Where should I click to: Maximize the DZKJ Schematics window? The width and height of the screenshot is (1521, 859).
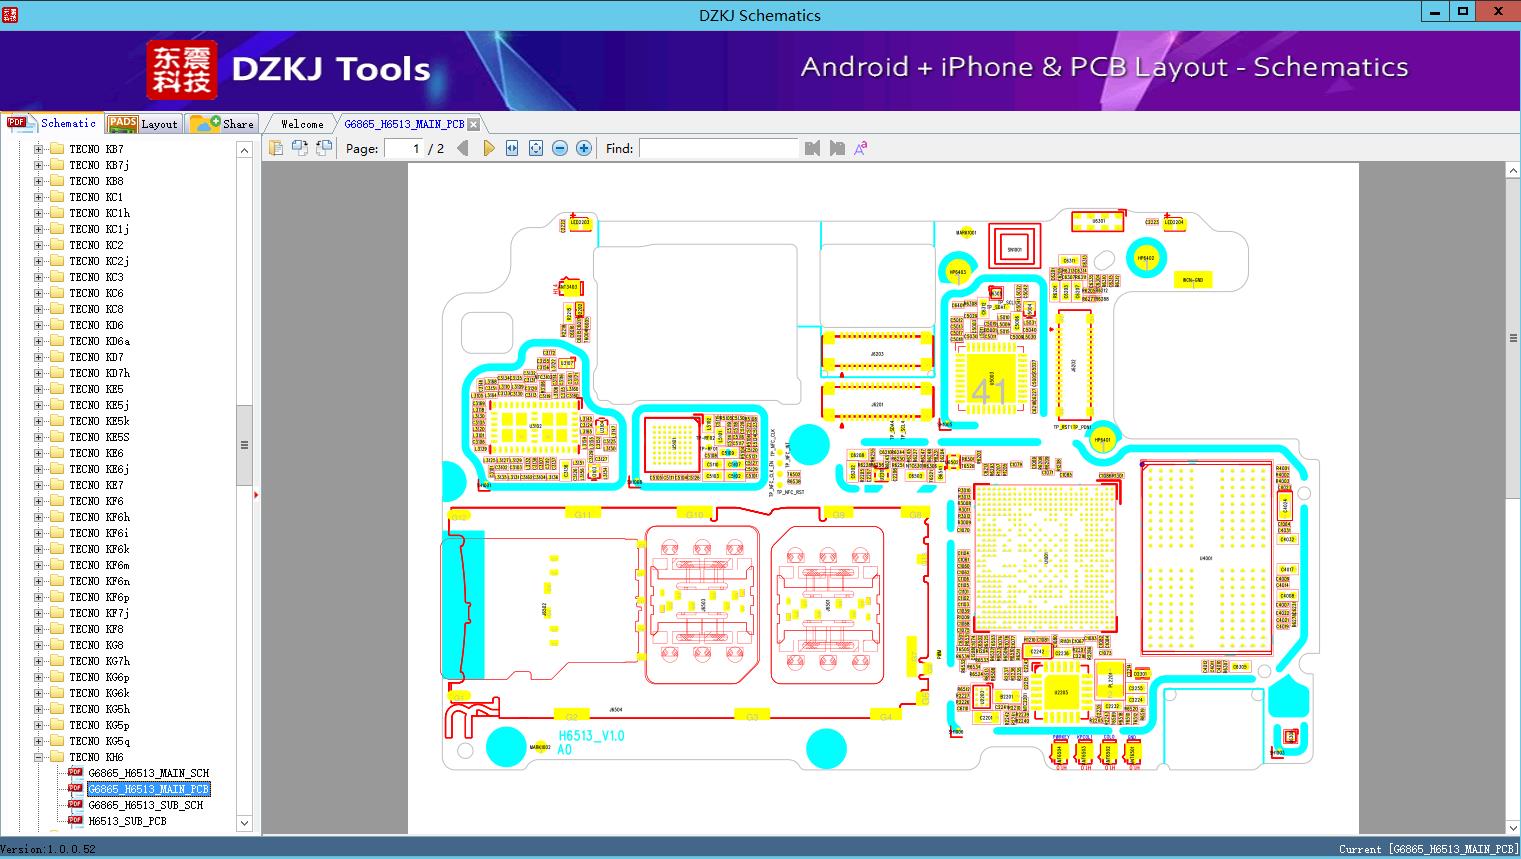(x=1462, y=11)
